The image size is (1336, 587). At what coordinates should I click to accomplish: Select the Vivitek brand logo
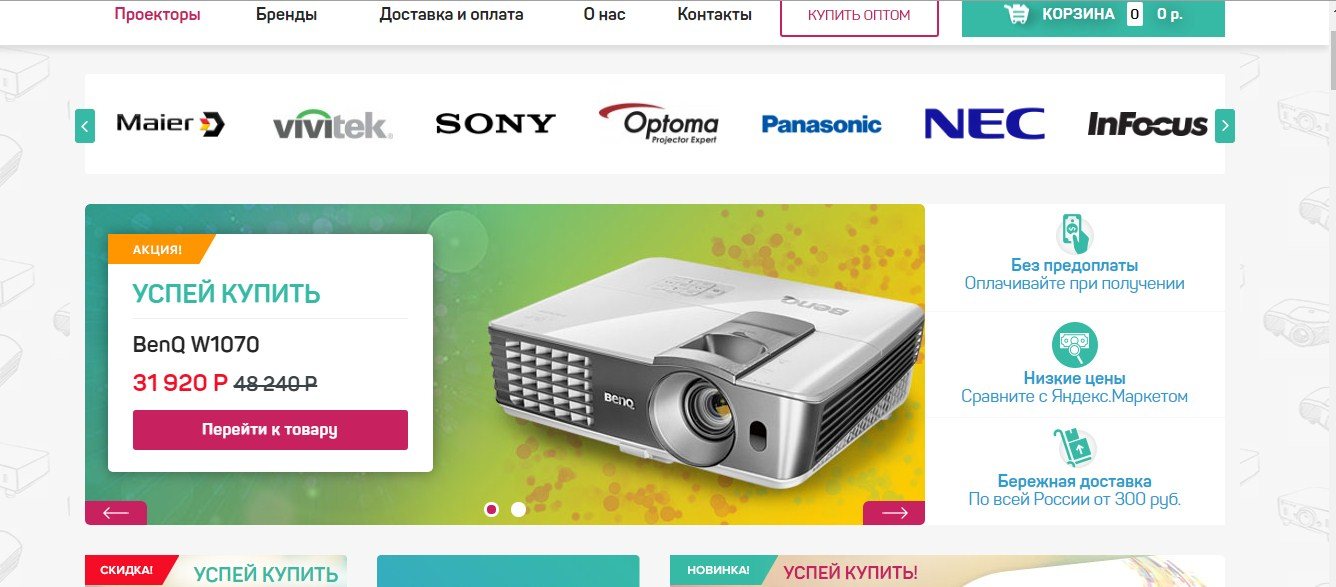tap(332, 125)
